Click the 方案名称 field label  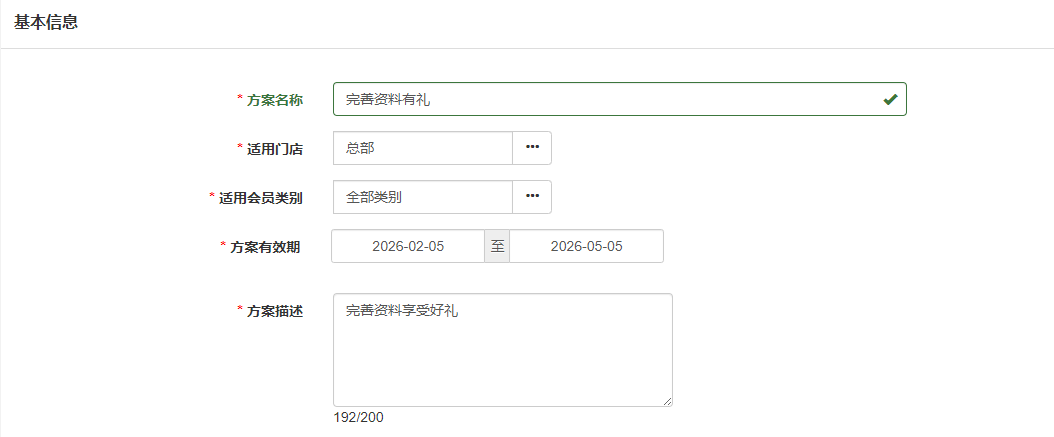(x=275, y=100)
